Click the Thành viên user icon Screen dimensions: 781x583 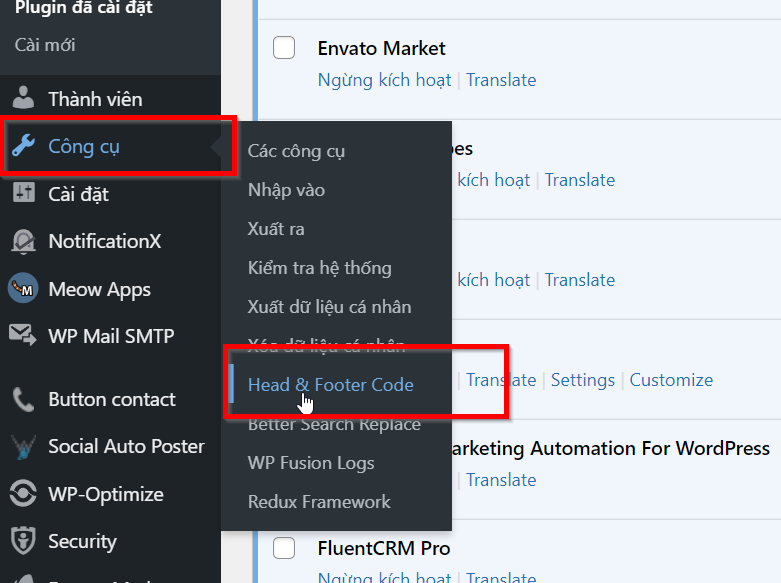pyautogui.click(x=23, y=98)
